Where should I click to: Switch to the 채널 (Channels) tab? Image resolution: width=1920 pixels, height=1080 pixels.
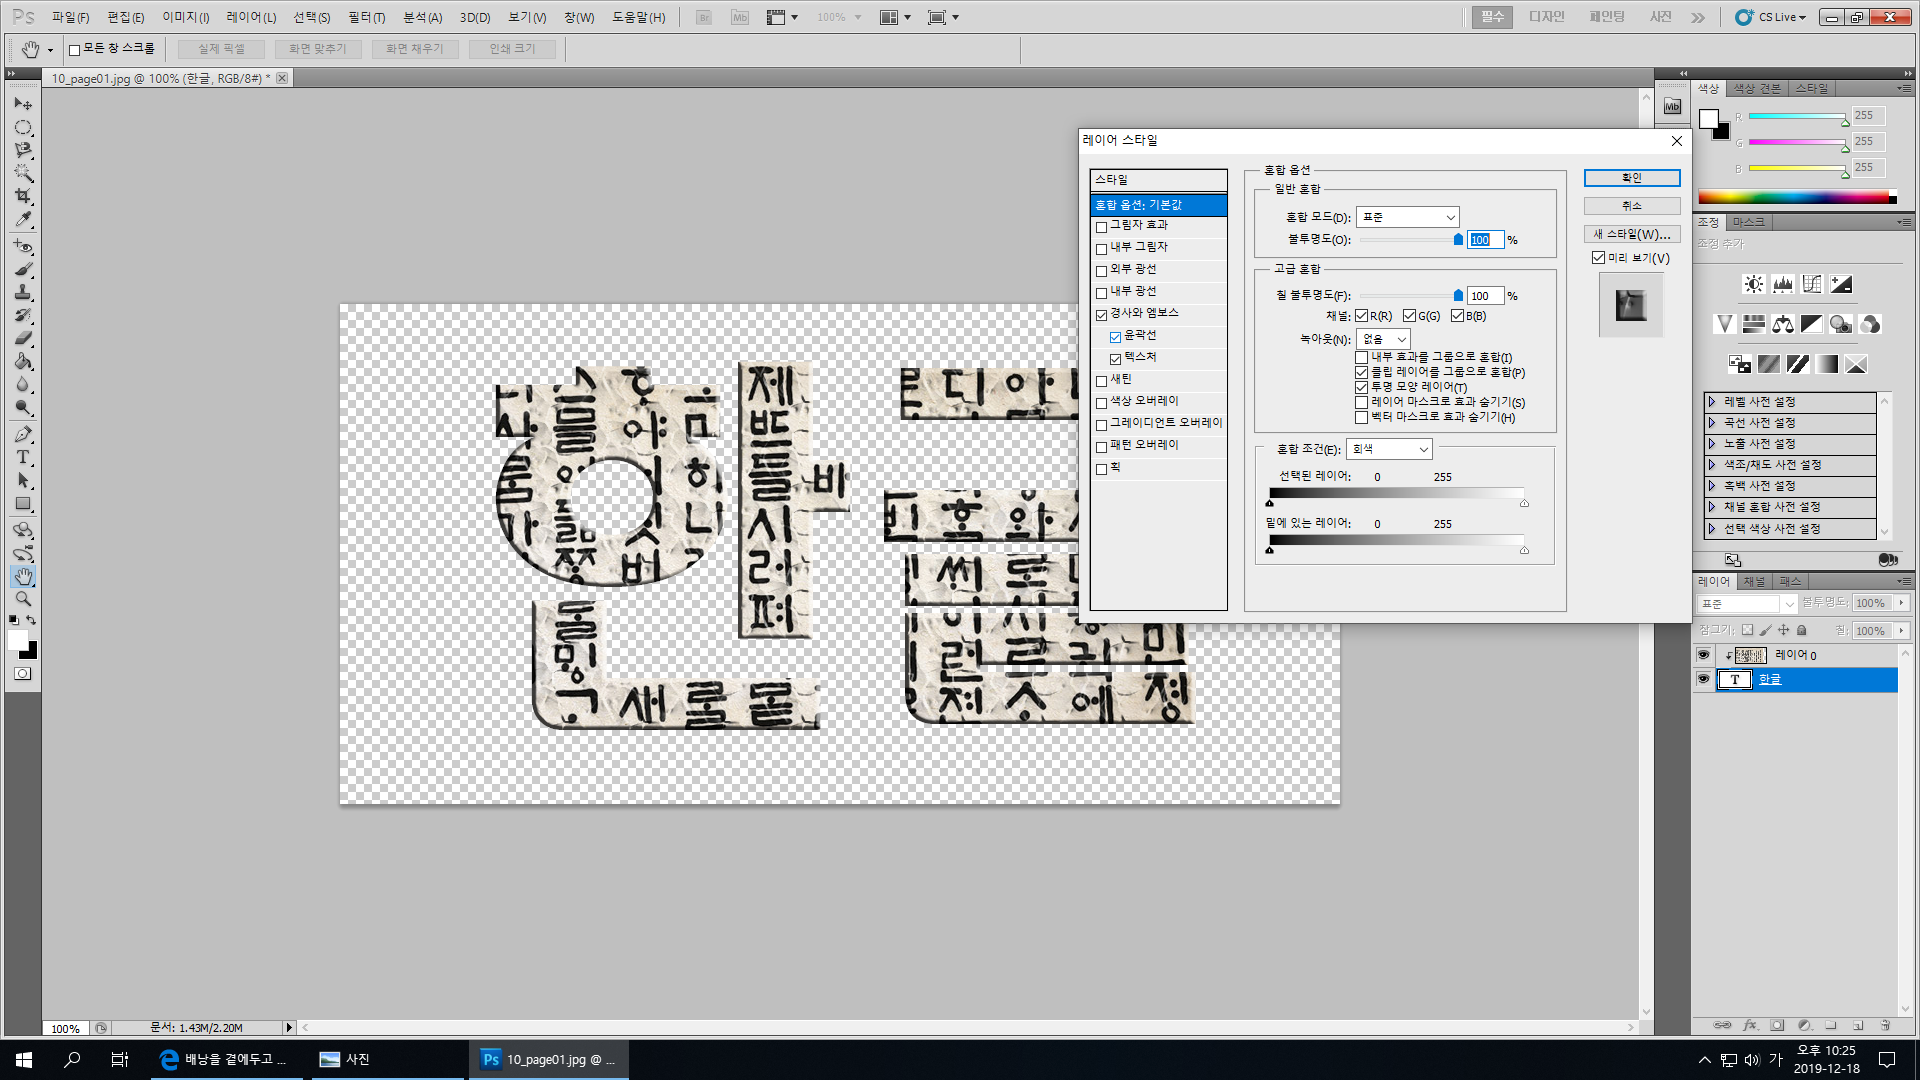(x=1754, y=581)
